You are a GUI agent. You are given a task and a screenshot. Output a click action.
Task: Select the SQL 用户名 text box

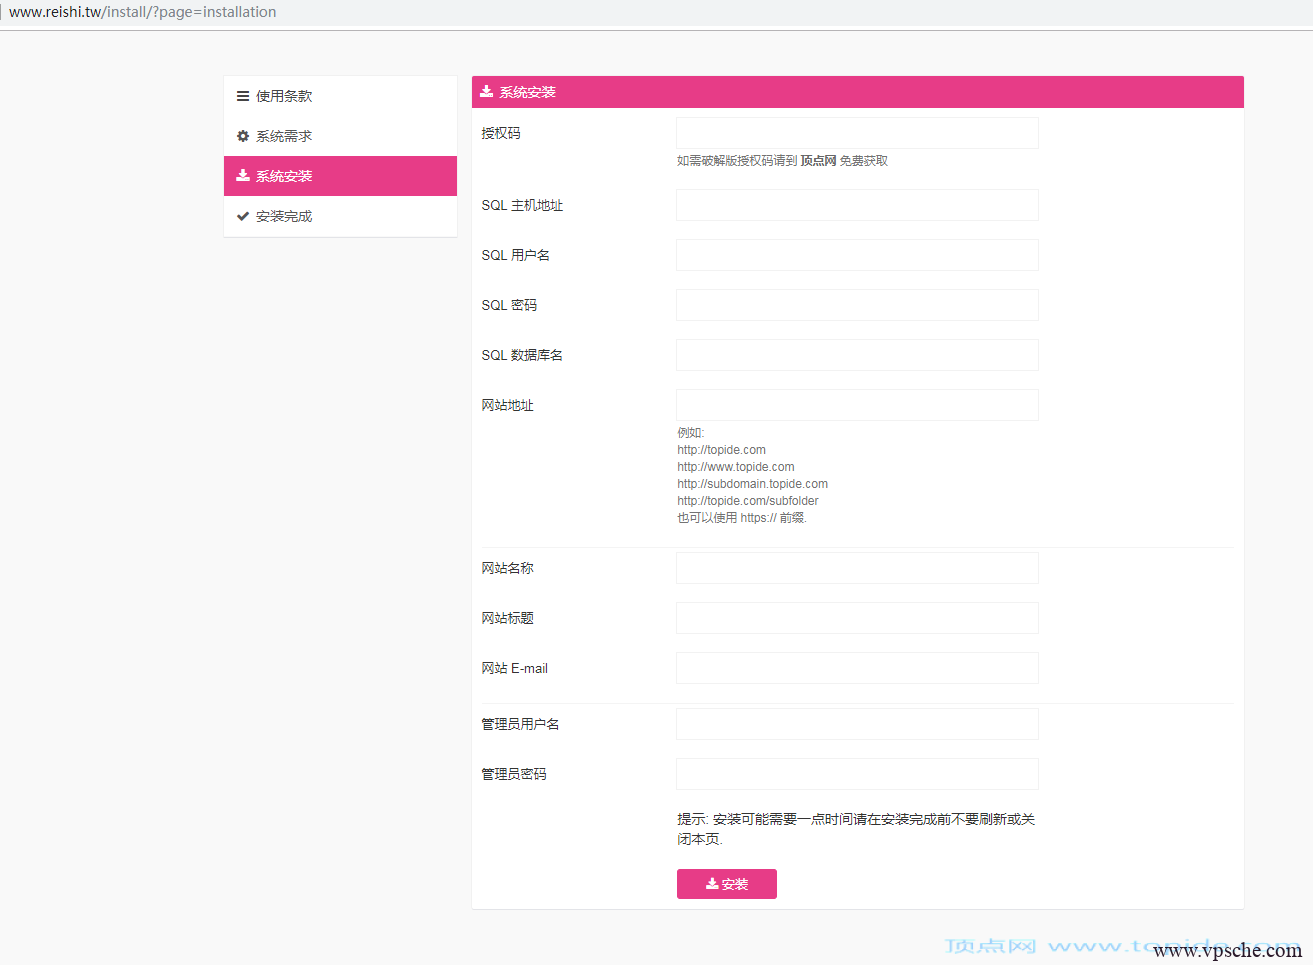tap(857, 255)
